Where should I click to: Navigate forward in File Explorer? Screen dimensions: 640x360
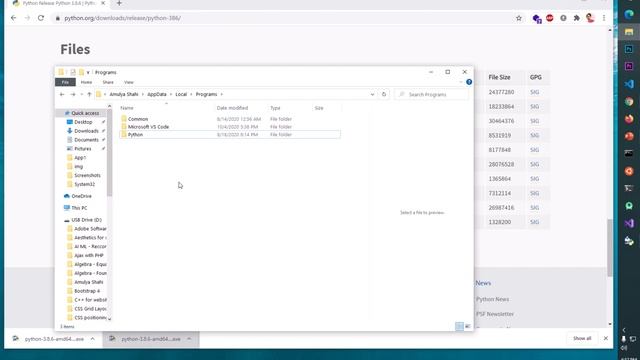tap(73, 94)
